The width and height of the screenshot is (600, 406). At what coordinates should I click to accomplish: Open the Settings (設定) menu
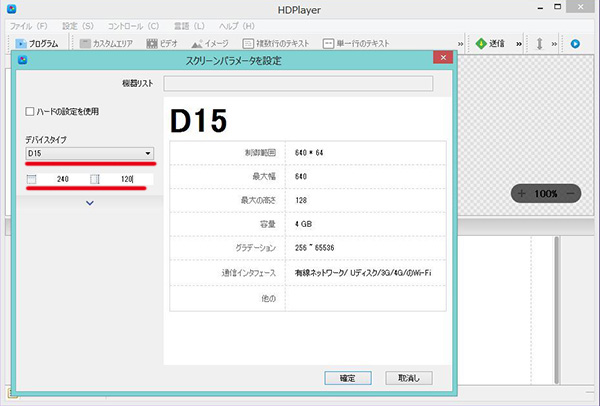point(78,26)
